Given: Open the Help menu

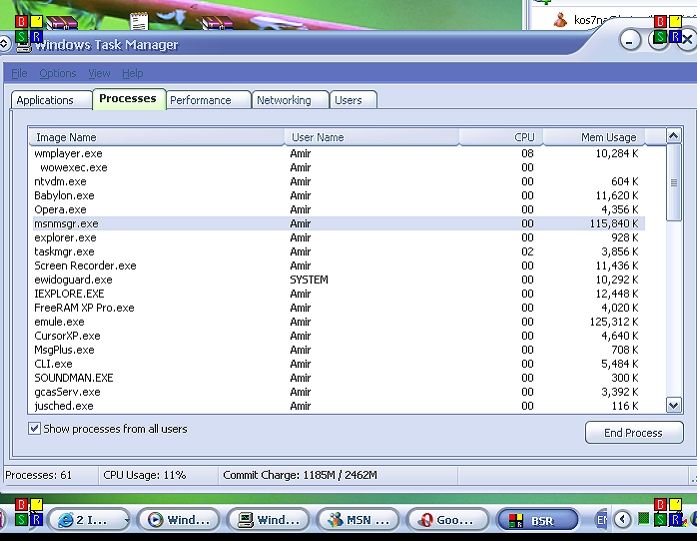Looking at the screenshot, I should [132, 73].
